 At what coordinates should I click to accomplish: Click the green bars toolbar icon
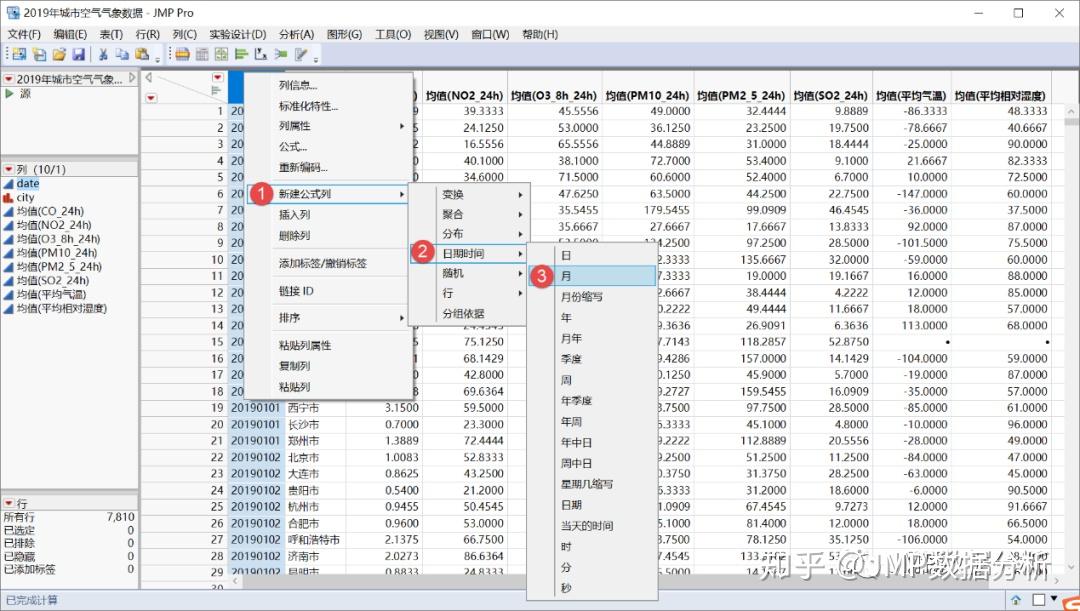tap(240, 55)
